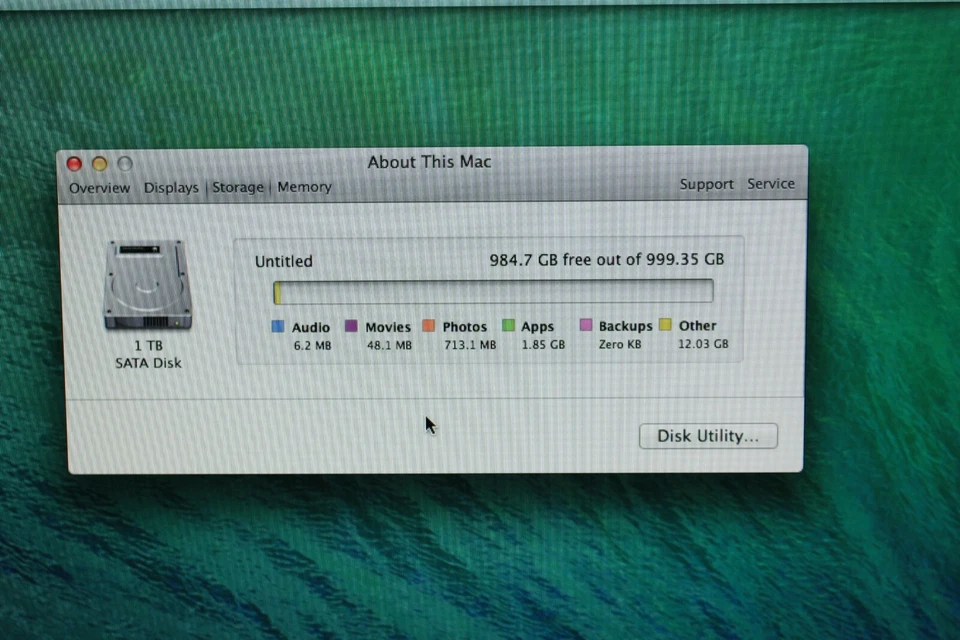Switch to the Overview tab
This screenshot has height=640, width=960.
99,188
